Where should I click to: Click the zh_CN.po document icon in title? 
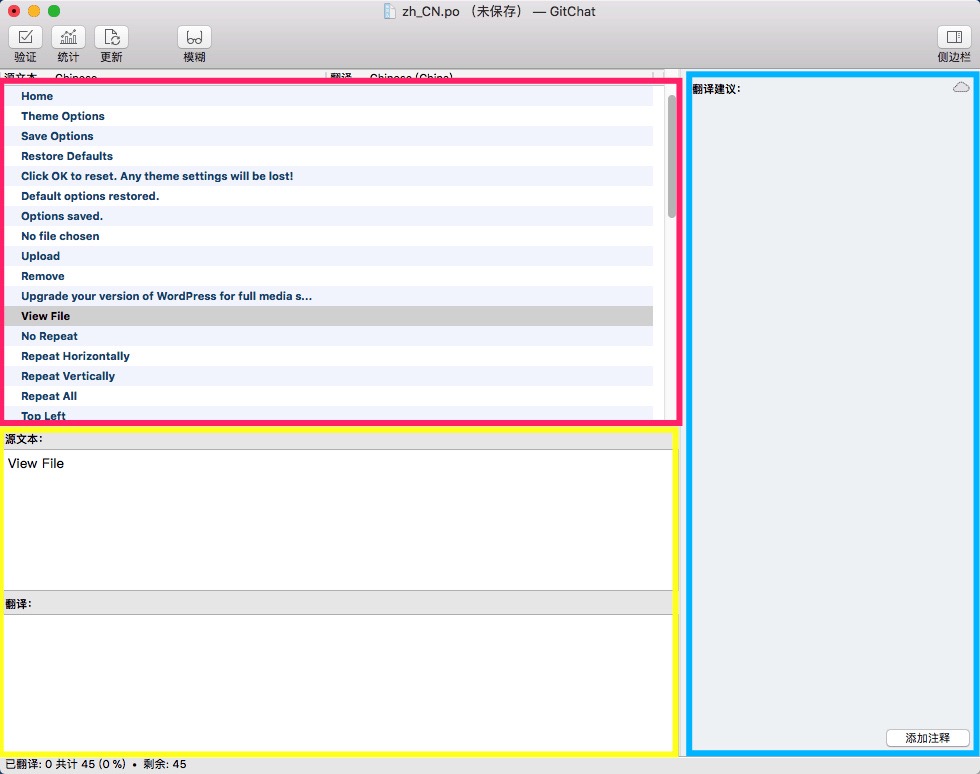tap(389, 11)
